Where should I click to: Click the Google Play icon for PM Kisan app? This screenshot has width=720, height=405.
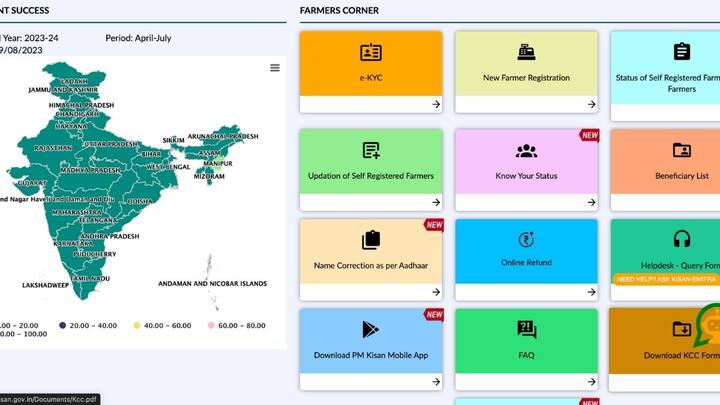[x=371, y=329]
